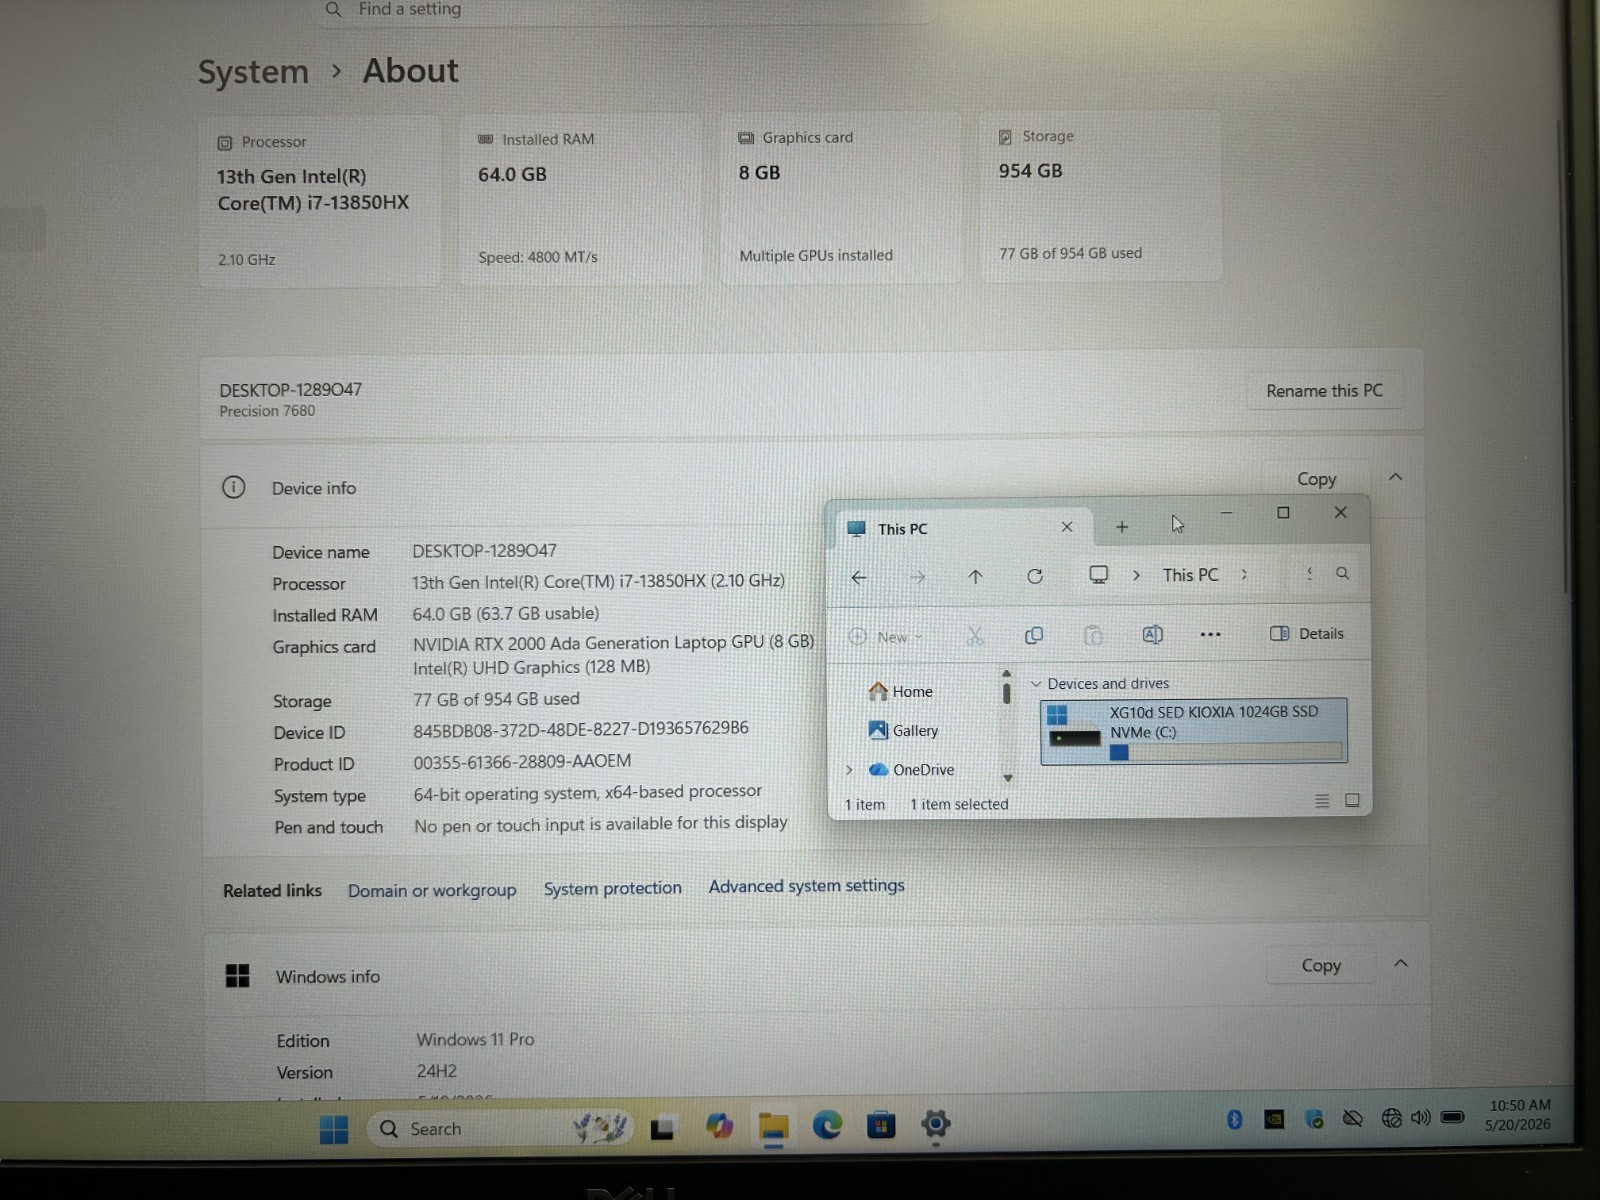1600x1200 pixels.
Task: Switch to details list view icon
Action: [x=1322, y=801]
